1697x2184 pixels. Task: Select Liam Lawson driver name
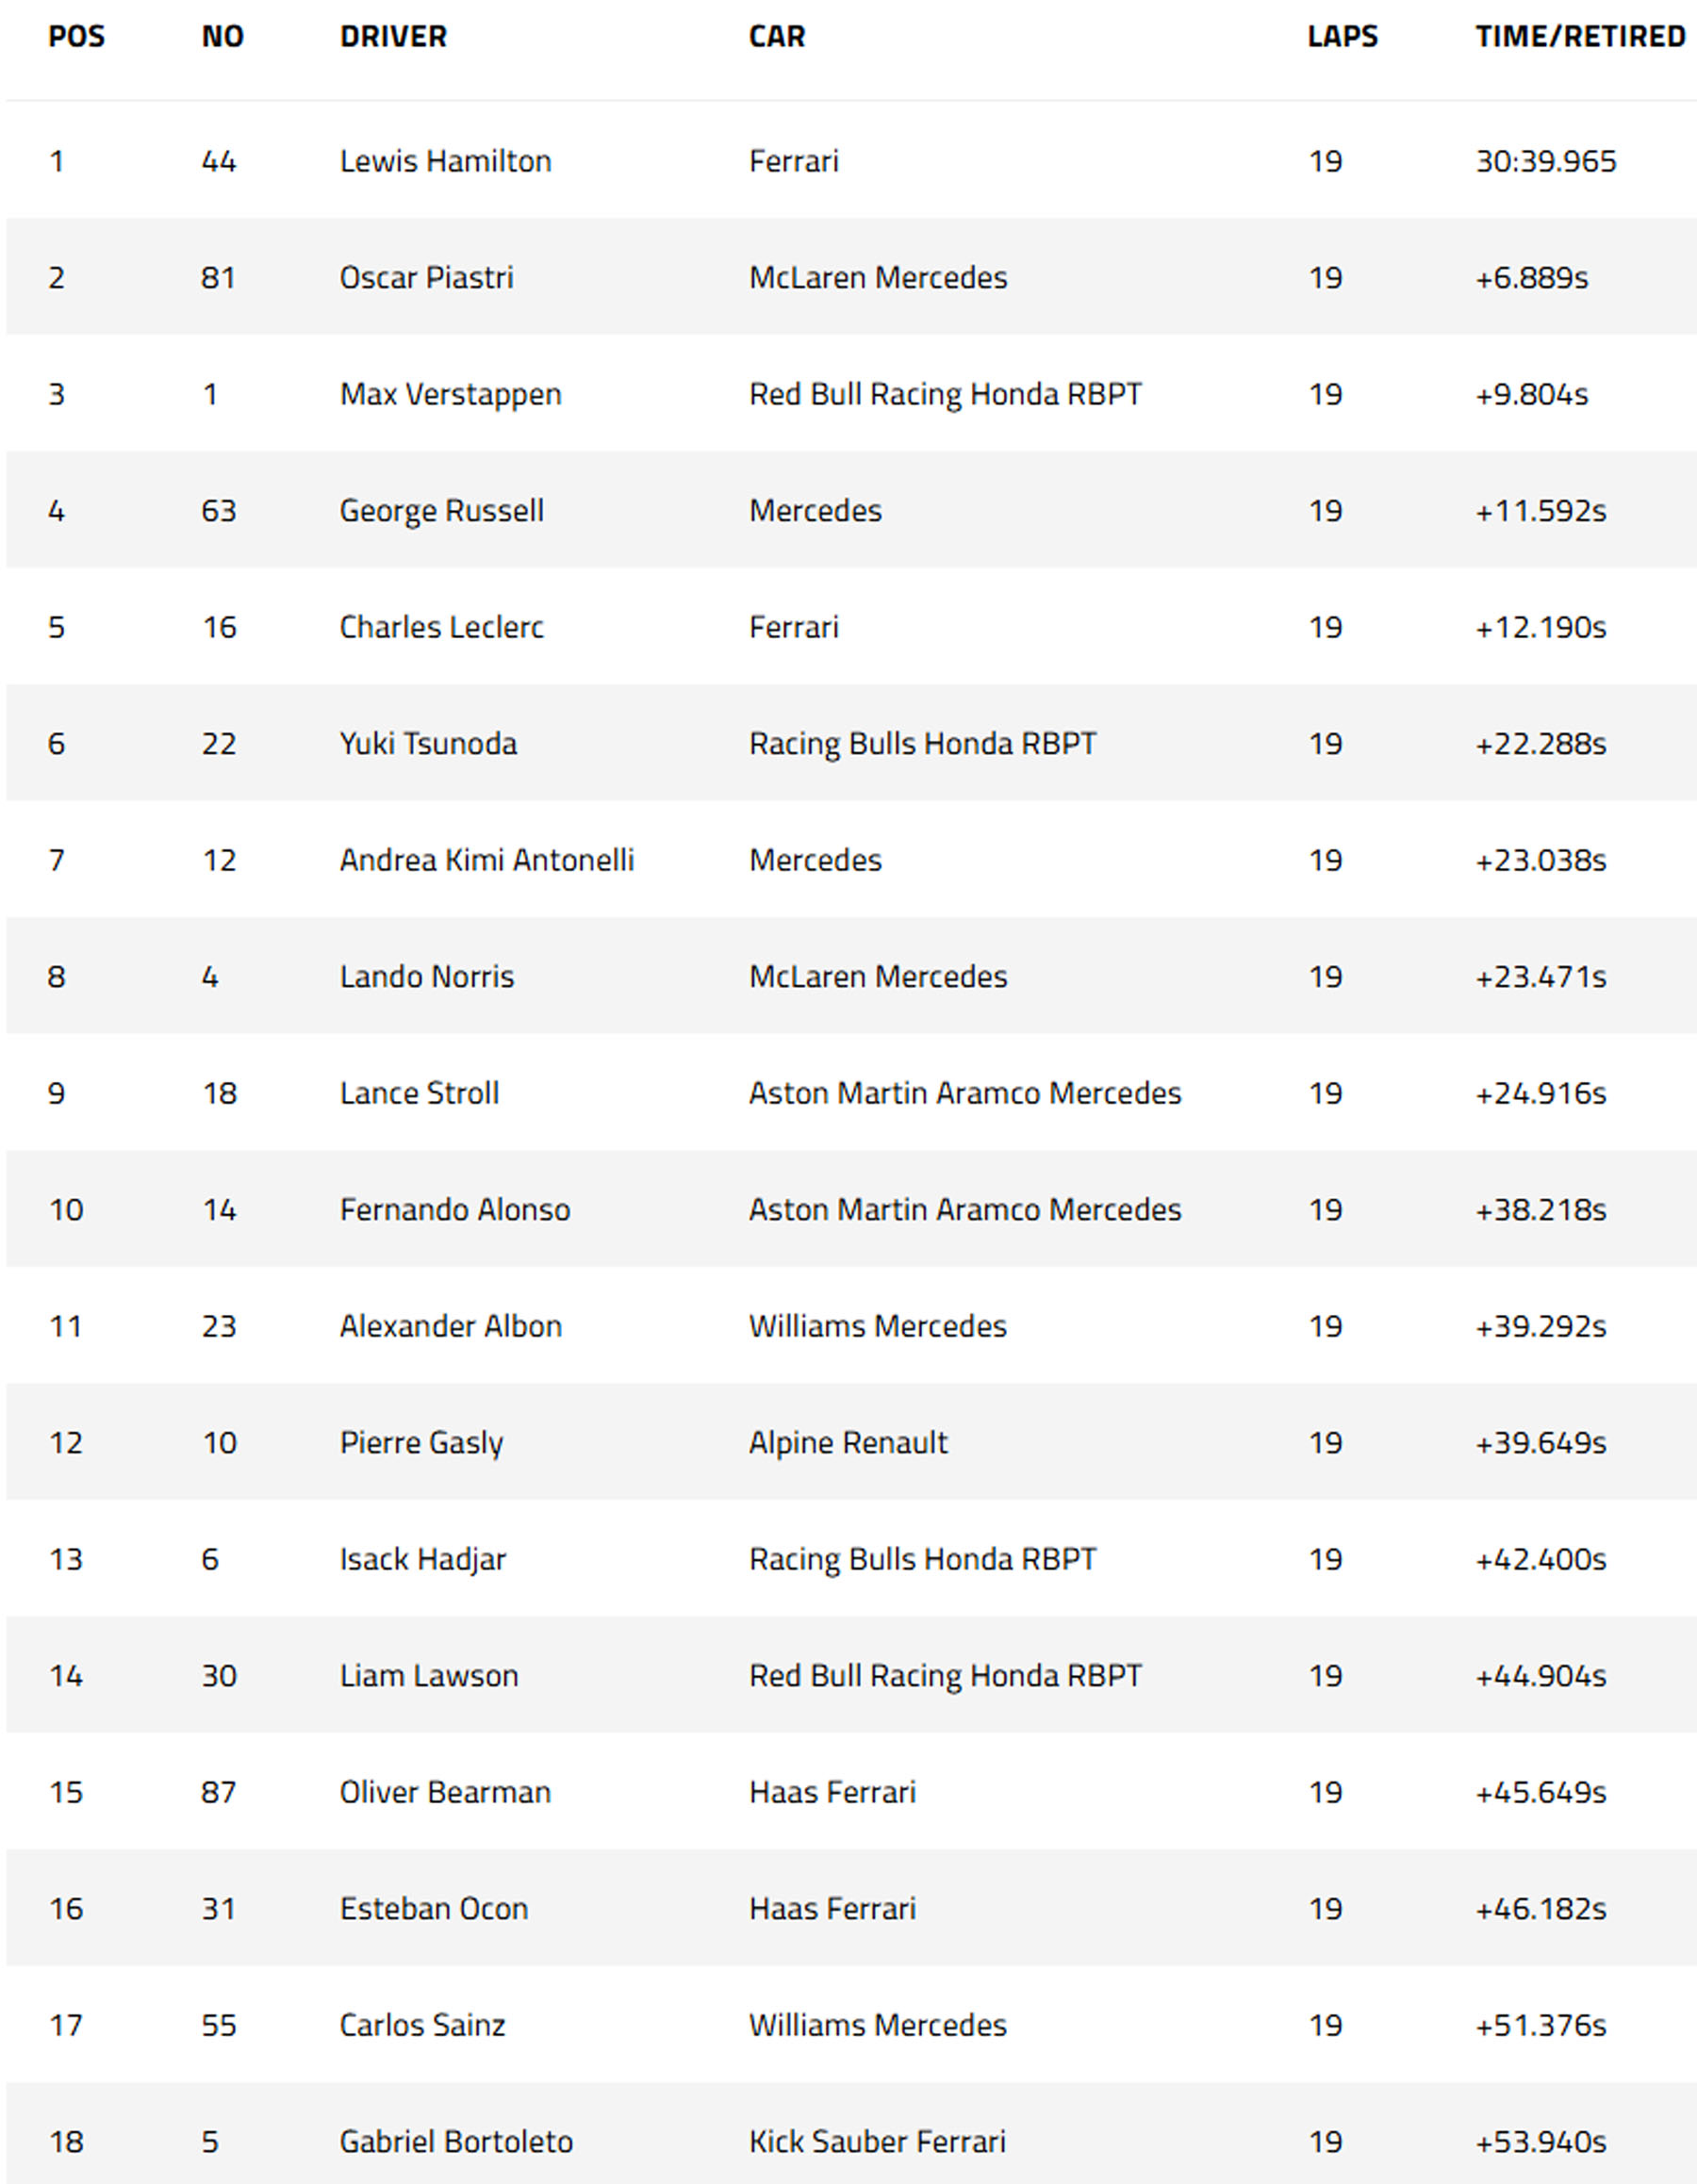[429, 1676]
